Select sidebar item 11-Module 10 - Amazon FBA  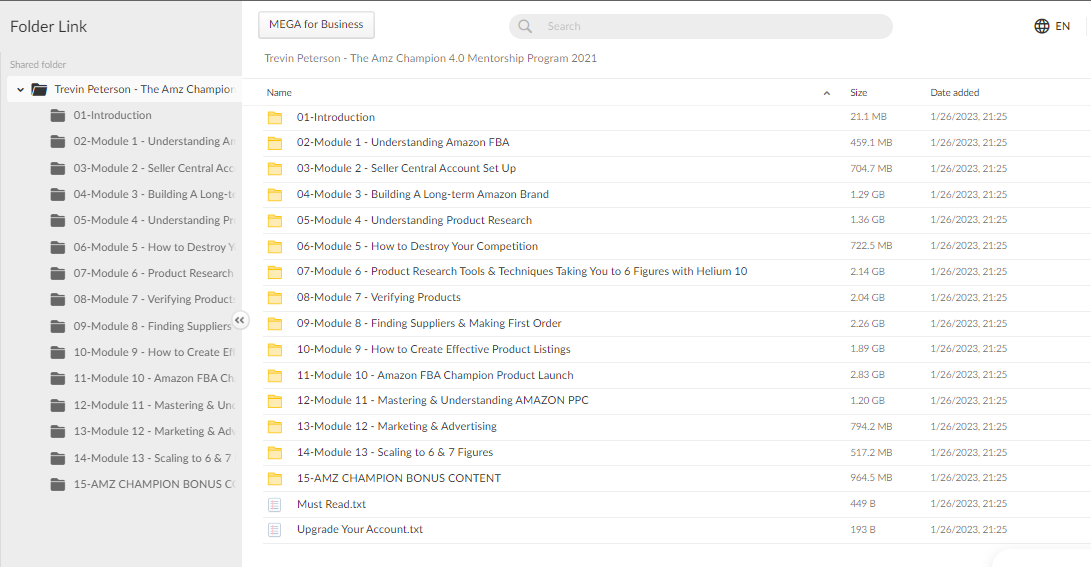pos(153,378)
